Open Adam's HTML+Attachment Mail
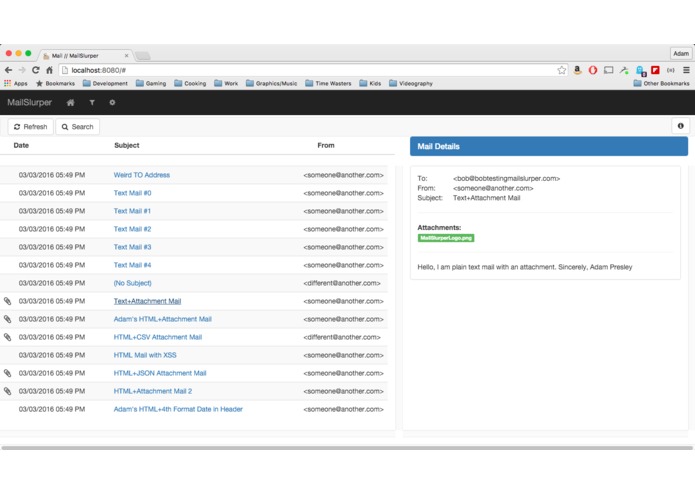 (163, 319)
